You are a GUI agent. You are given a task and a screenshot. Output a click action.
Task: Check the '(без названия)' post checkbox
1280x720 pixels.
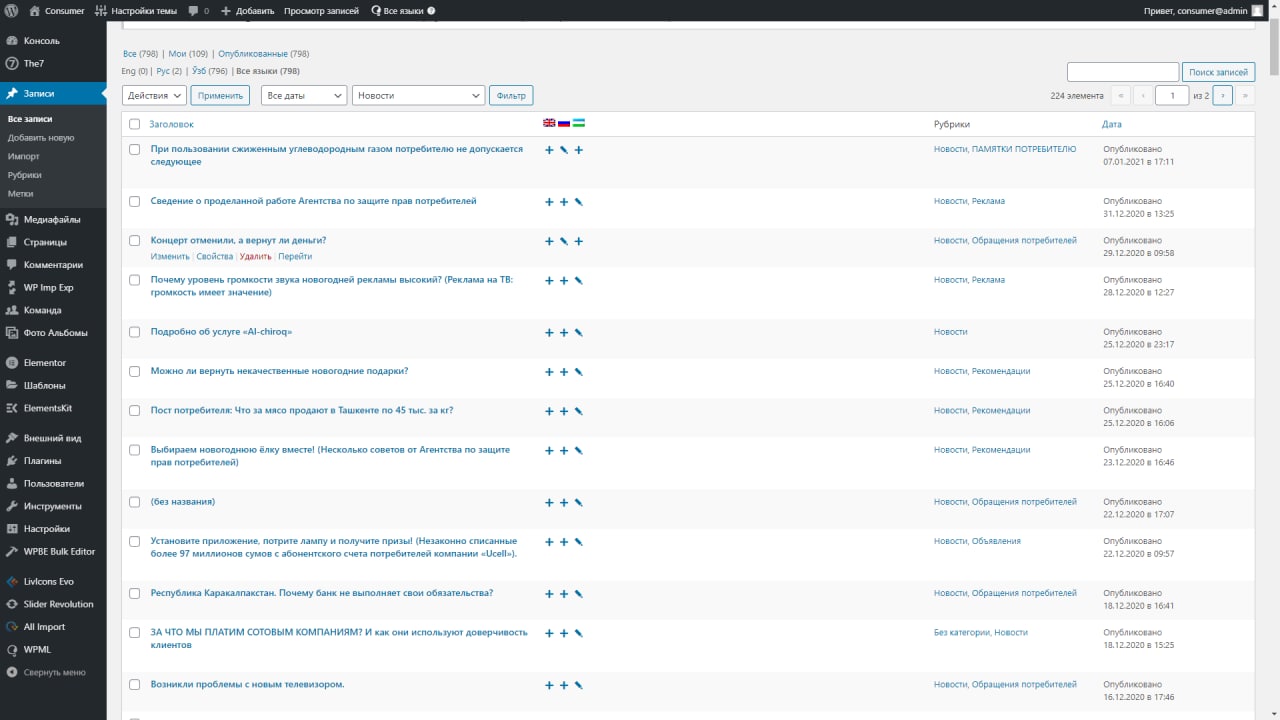(x=135, y=501)
